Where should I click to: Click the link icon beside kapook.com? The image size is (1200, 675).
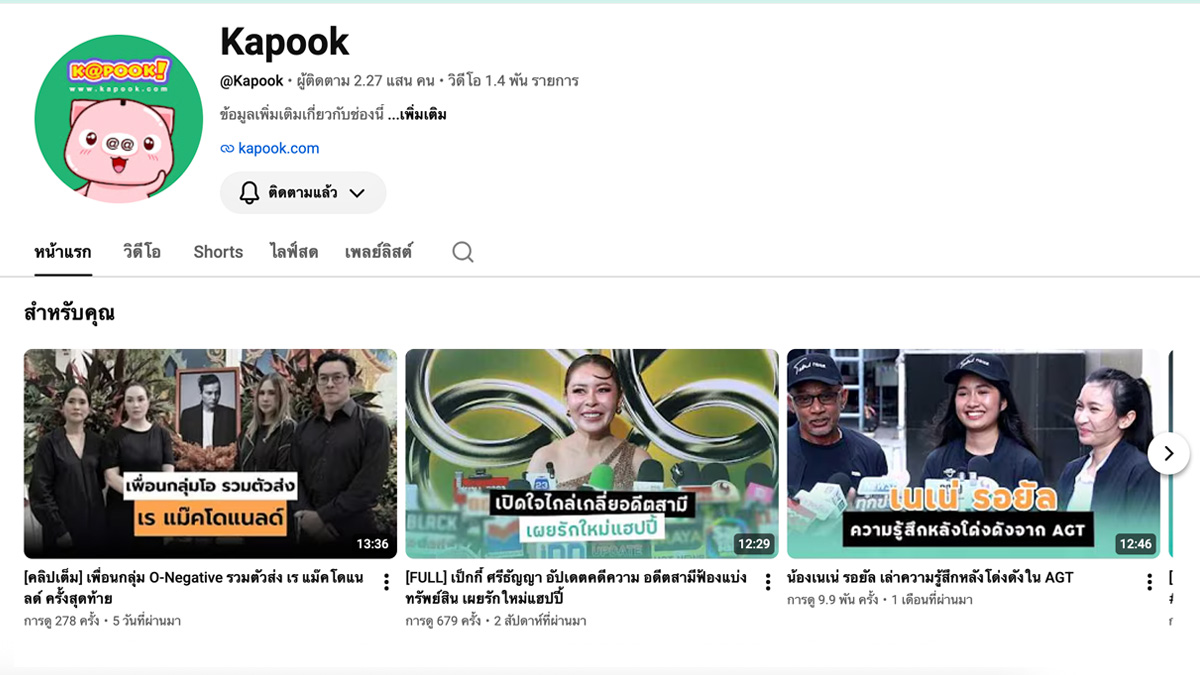tap(226, 148)
